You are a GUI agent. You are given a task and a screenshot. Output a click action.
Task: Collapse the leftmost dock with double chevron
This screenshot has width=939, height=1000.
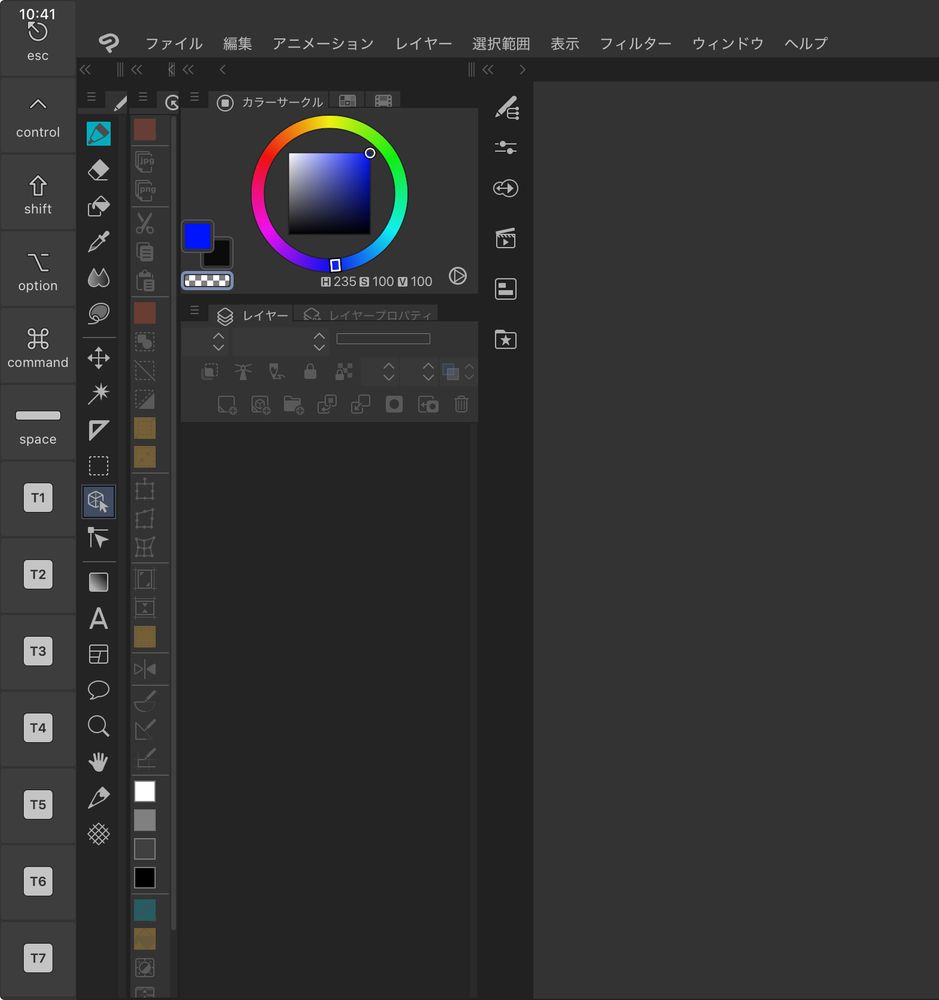85,70
